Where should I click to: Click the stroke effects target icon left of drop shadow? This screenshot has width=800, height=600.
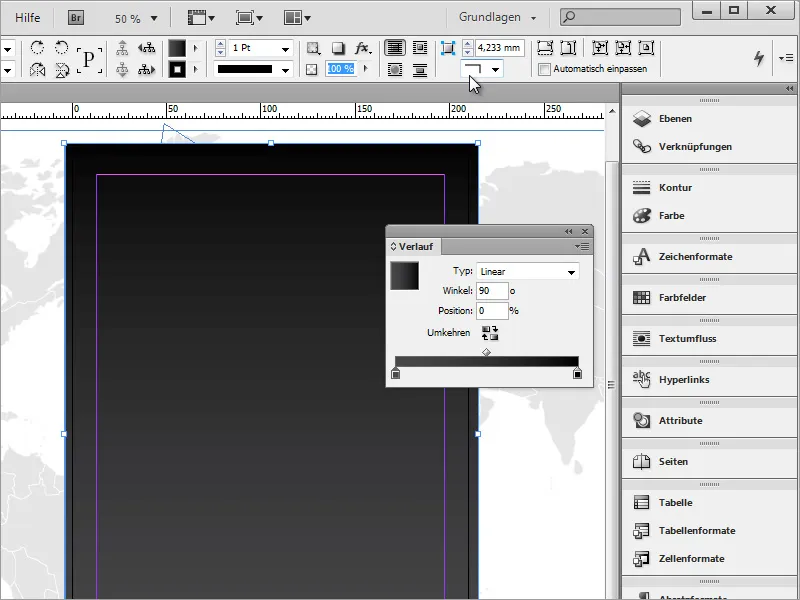click(313, 48)
